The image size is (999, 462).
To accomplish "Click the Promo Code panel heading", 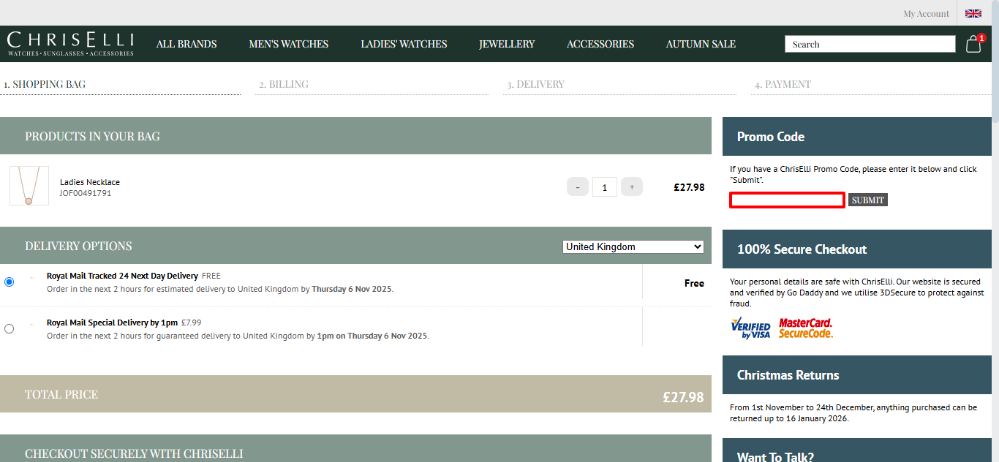I will (770, 136).
